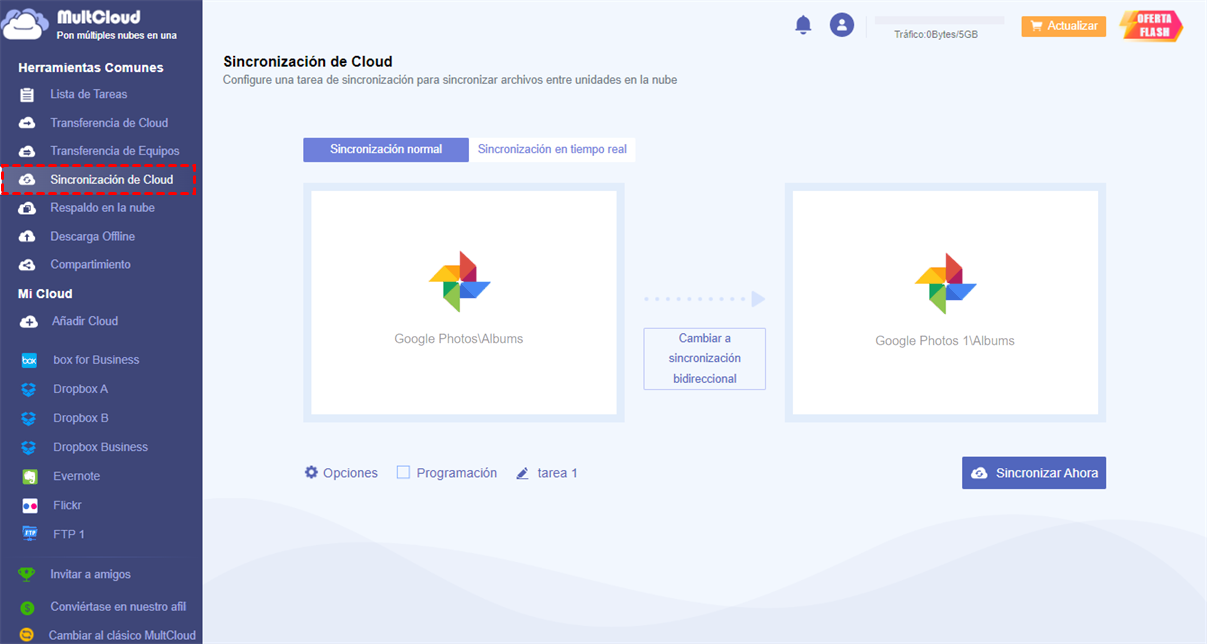This screenshot has width=1207, height=644.
Task: Click the FTP 1 icon
Action: coord(30,534)
